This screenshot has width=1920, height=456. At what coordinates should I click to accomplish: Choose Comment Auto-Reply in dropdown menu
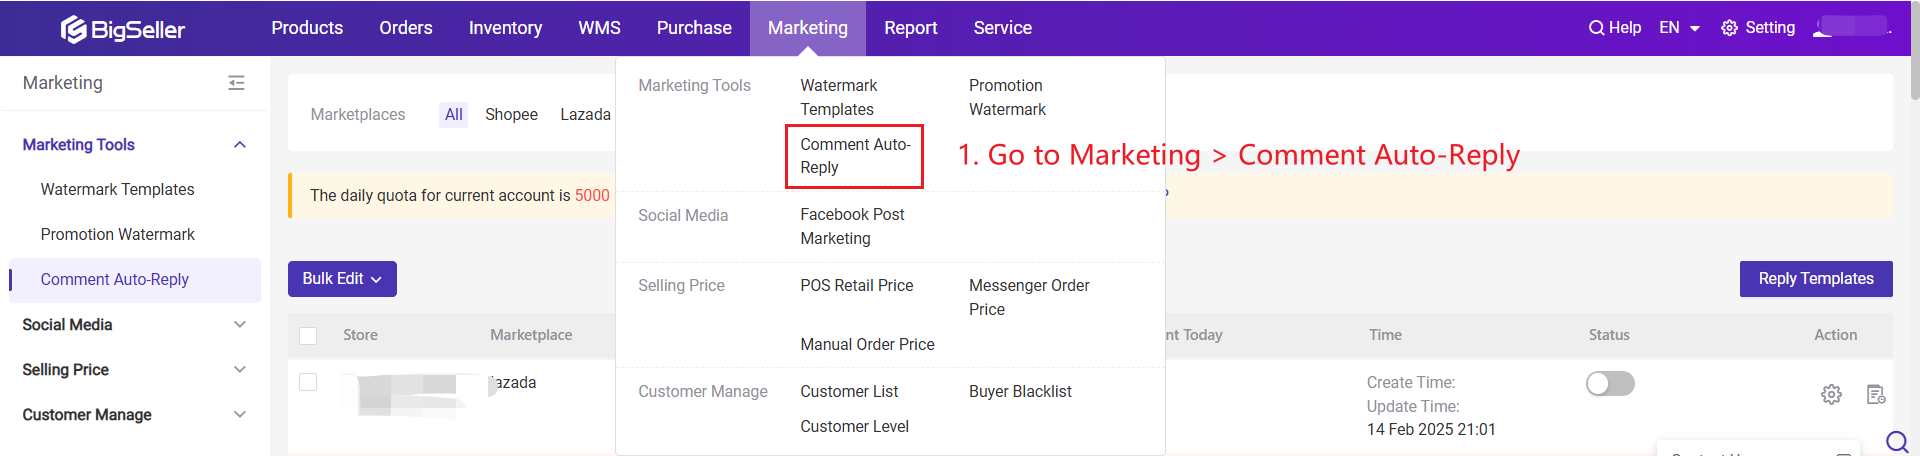point(855,156)
